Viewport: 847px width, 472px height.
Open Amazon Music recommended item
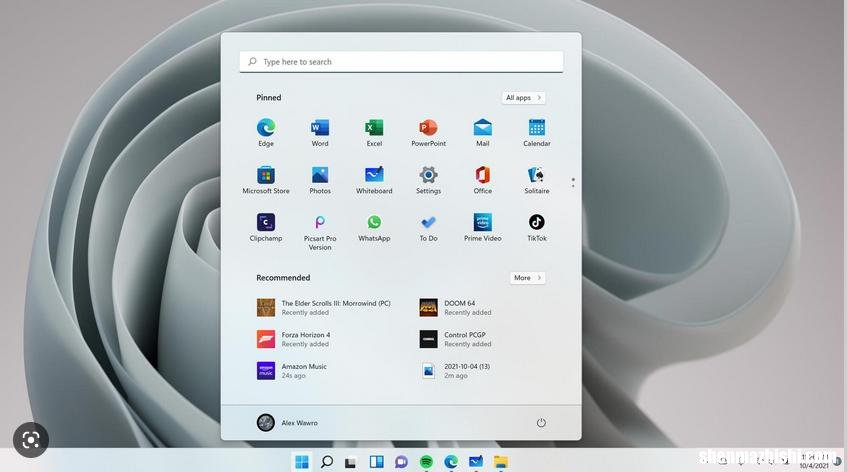click(292, 370)
